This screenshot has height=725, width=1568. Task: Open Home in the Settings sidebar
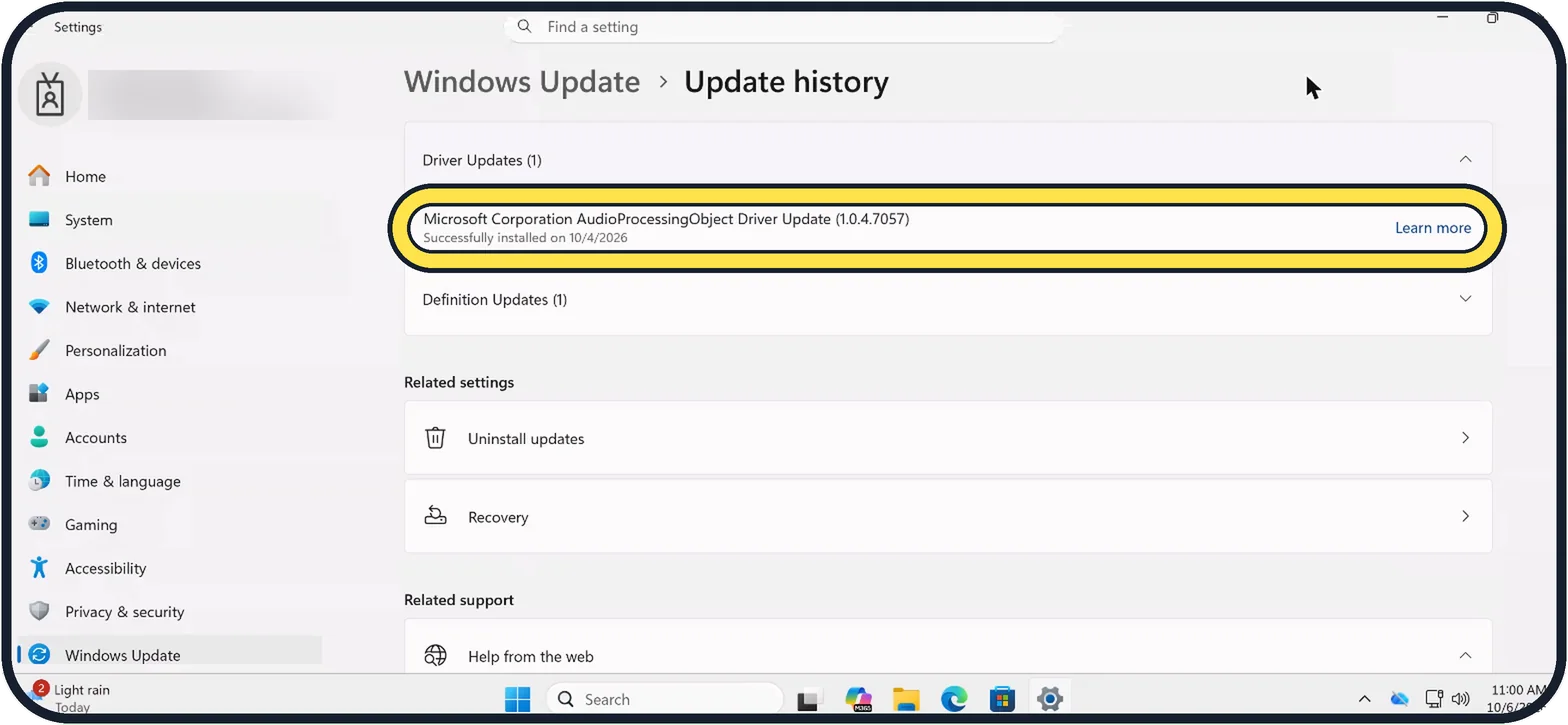click(x=170, y=177)
